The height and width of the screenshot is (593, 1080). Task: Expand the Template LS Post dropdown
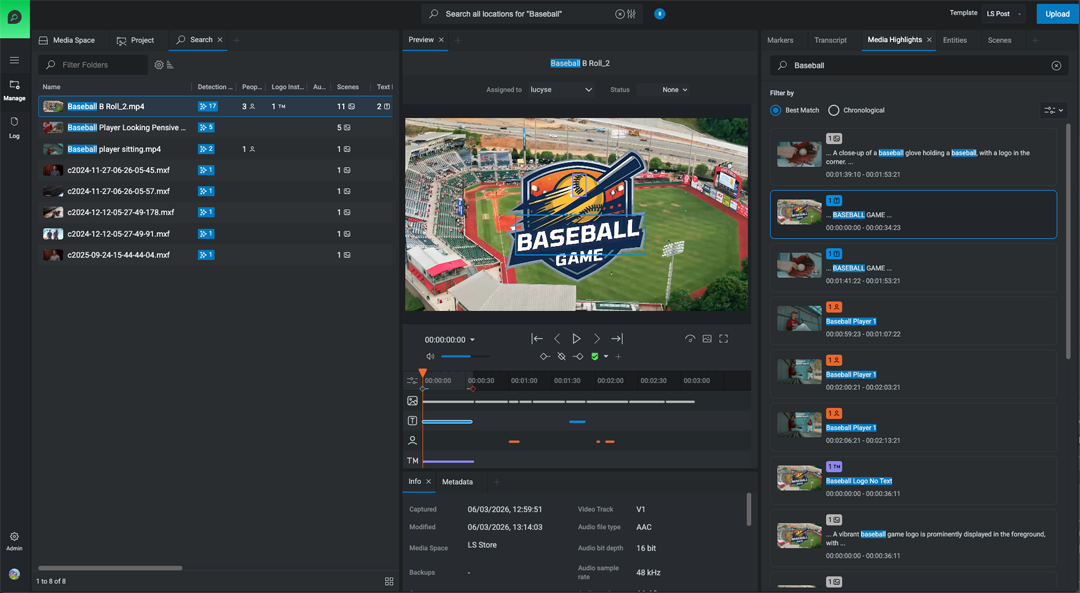click(x=1003, y=14)
